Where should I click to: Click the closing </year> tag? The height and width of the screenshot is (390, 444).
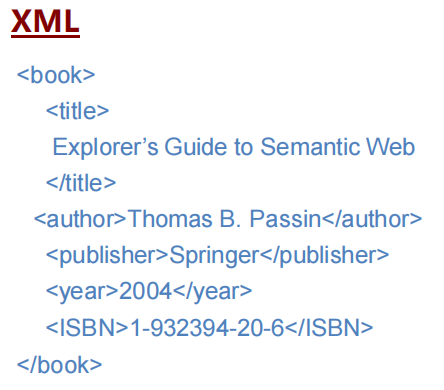[x=213, y=292]
